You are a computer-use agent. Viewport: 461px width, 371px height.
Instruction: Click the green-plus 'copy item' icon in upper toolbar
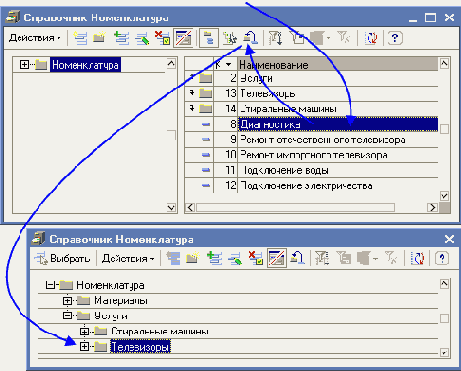click(x=121, y=38)
